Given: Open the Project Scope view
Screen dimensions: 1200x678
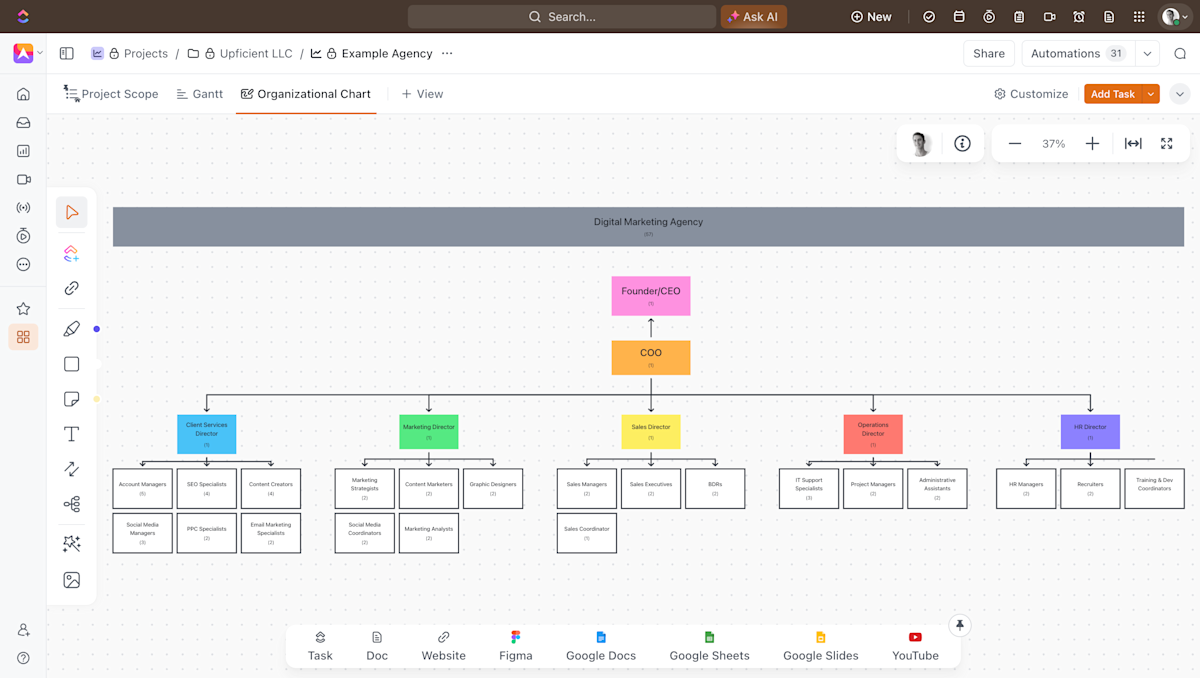Looking at the screenshot, I should pos(120,93).
